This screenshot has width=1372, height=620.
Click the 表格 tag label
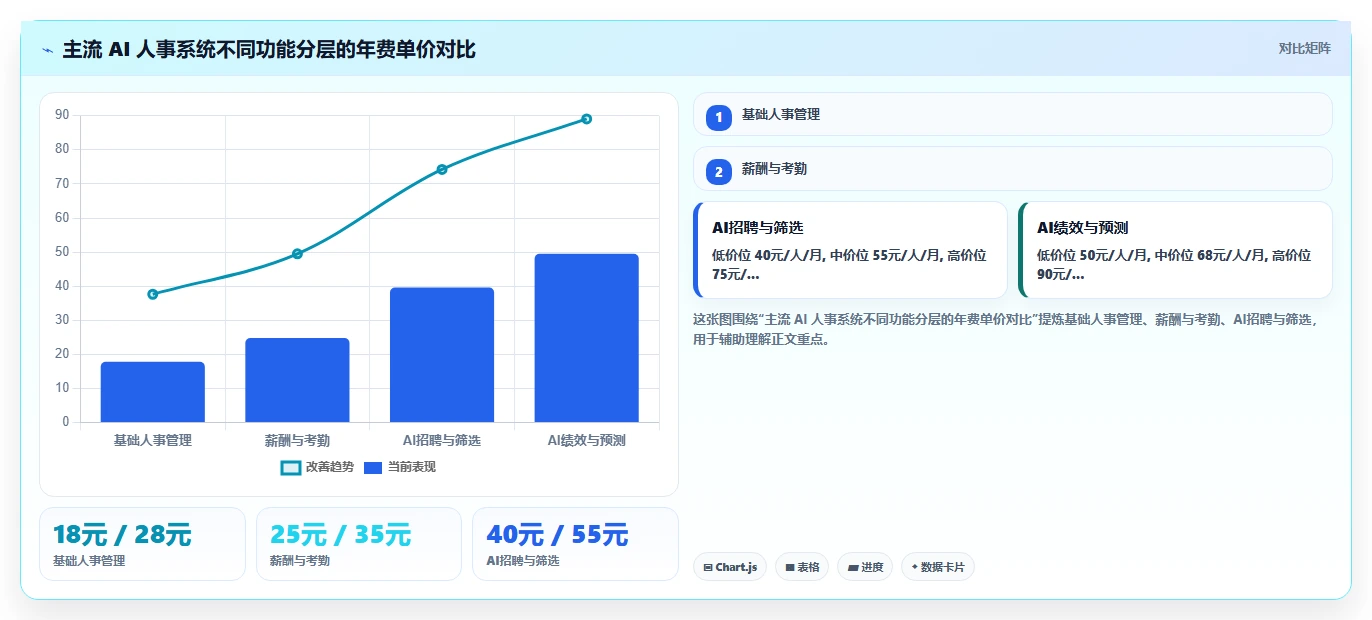(808, 567)
